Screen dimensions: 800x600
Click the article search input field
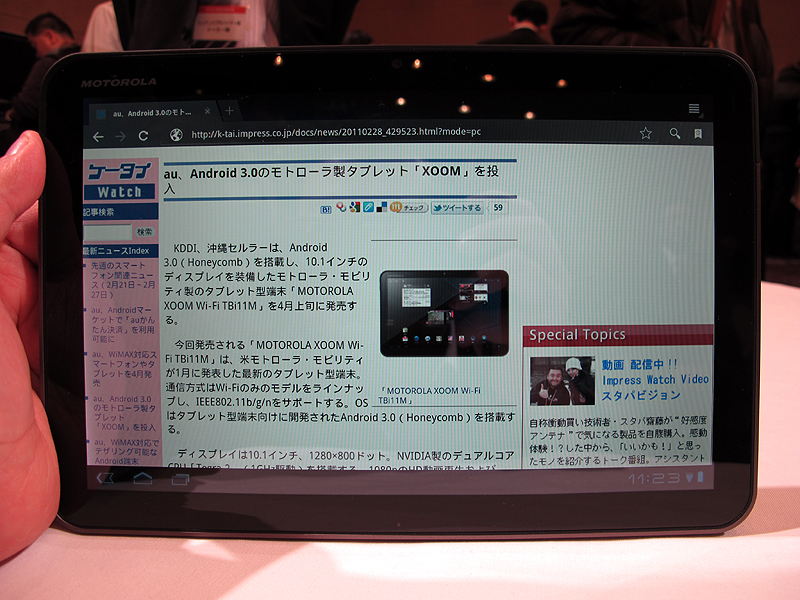pos(108,232)
